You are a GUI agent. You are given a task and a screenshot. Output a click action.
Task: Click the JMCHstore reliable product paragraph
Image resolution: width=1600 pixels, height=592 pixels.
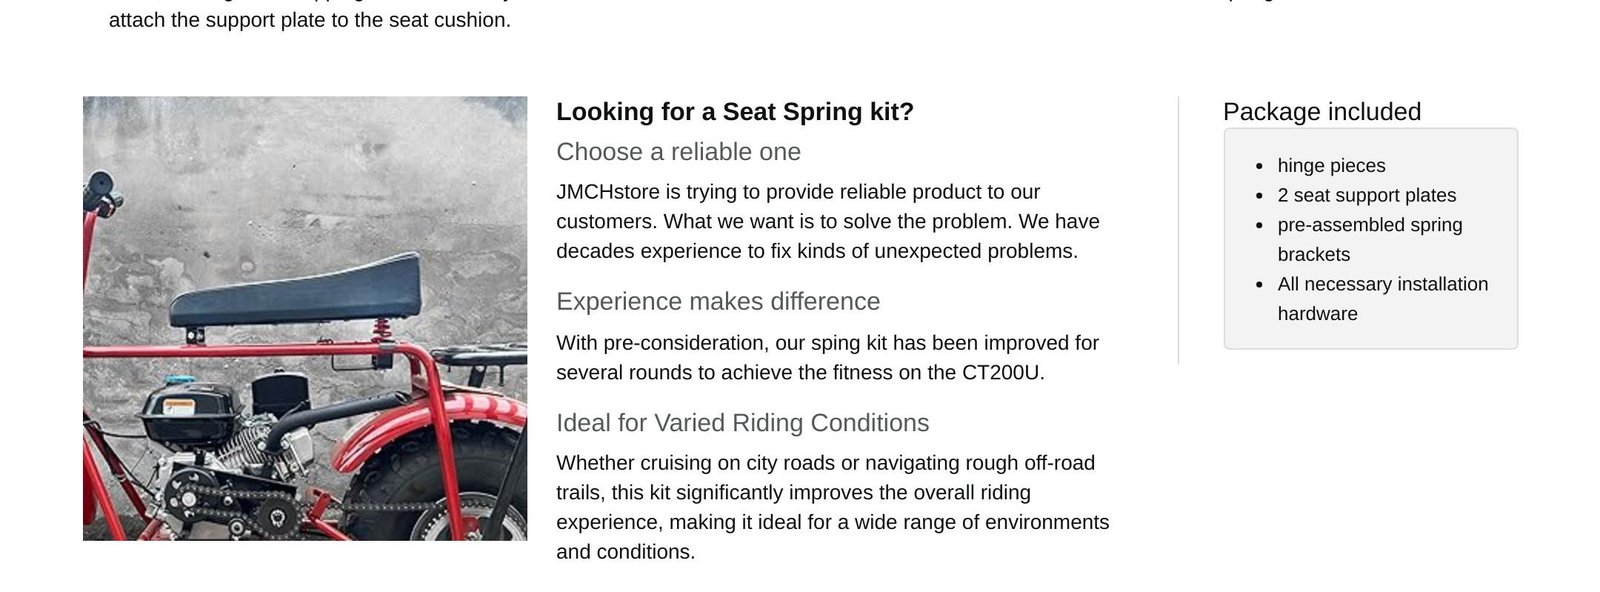pyautogui.click(x=827, y=221)
